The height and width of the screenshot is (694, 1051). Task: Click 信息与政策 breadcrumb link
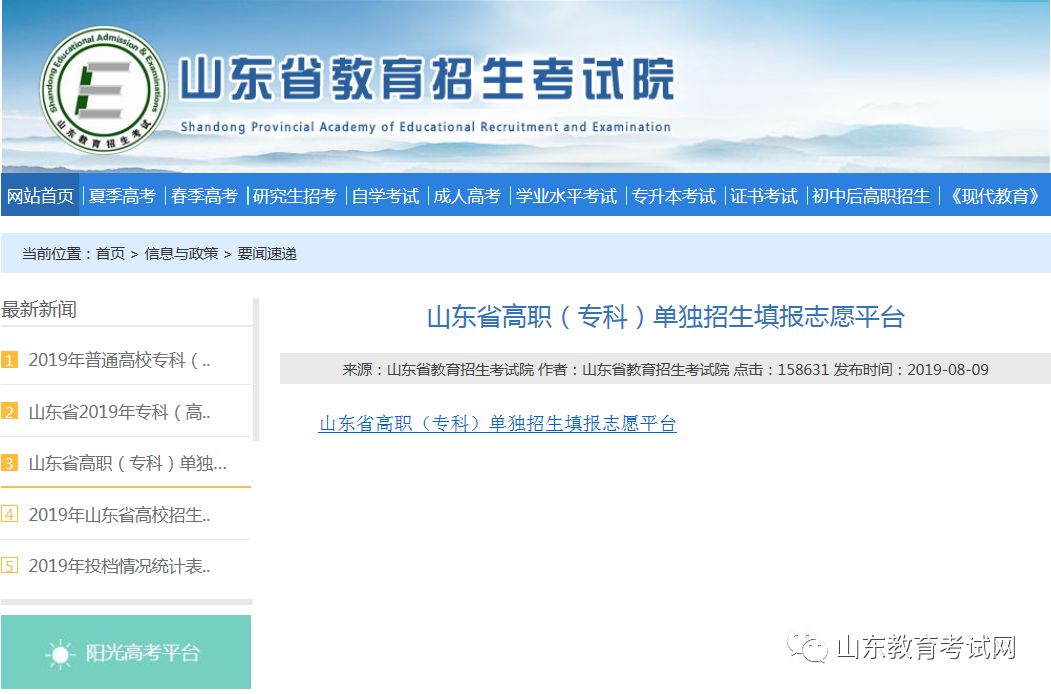(x=181, y=254)
